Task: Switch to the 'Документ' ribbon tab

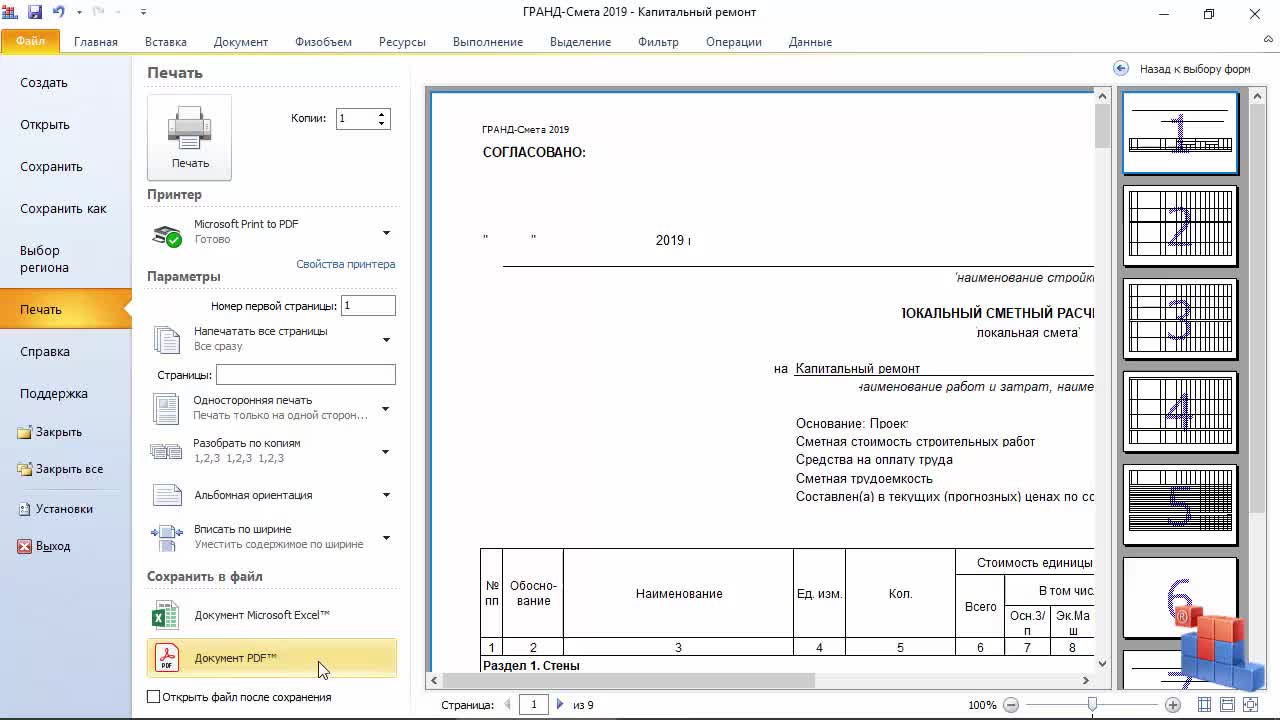Action: coord(241,42)
